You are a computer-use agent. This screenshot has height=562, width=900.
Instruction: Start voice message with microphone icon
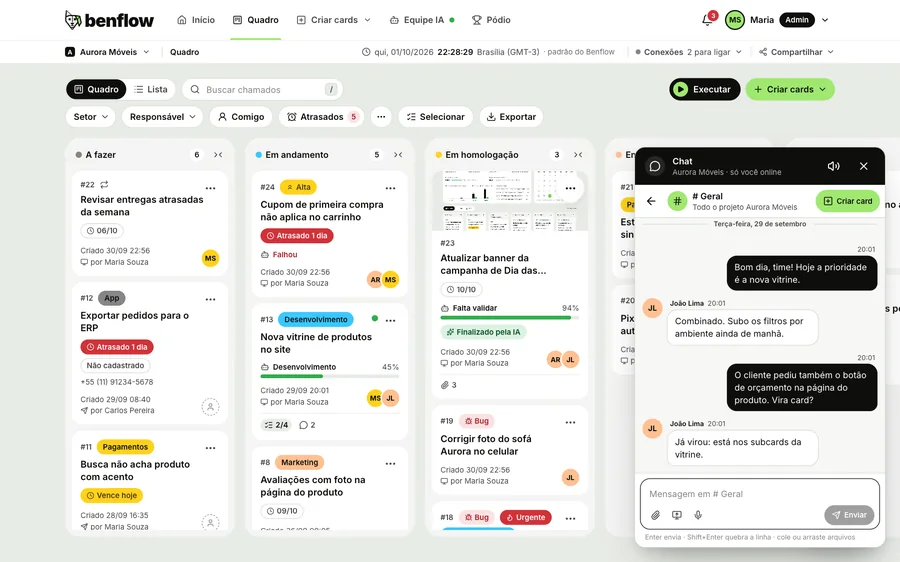pyautogui.click(x=698, y=515)
